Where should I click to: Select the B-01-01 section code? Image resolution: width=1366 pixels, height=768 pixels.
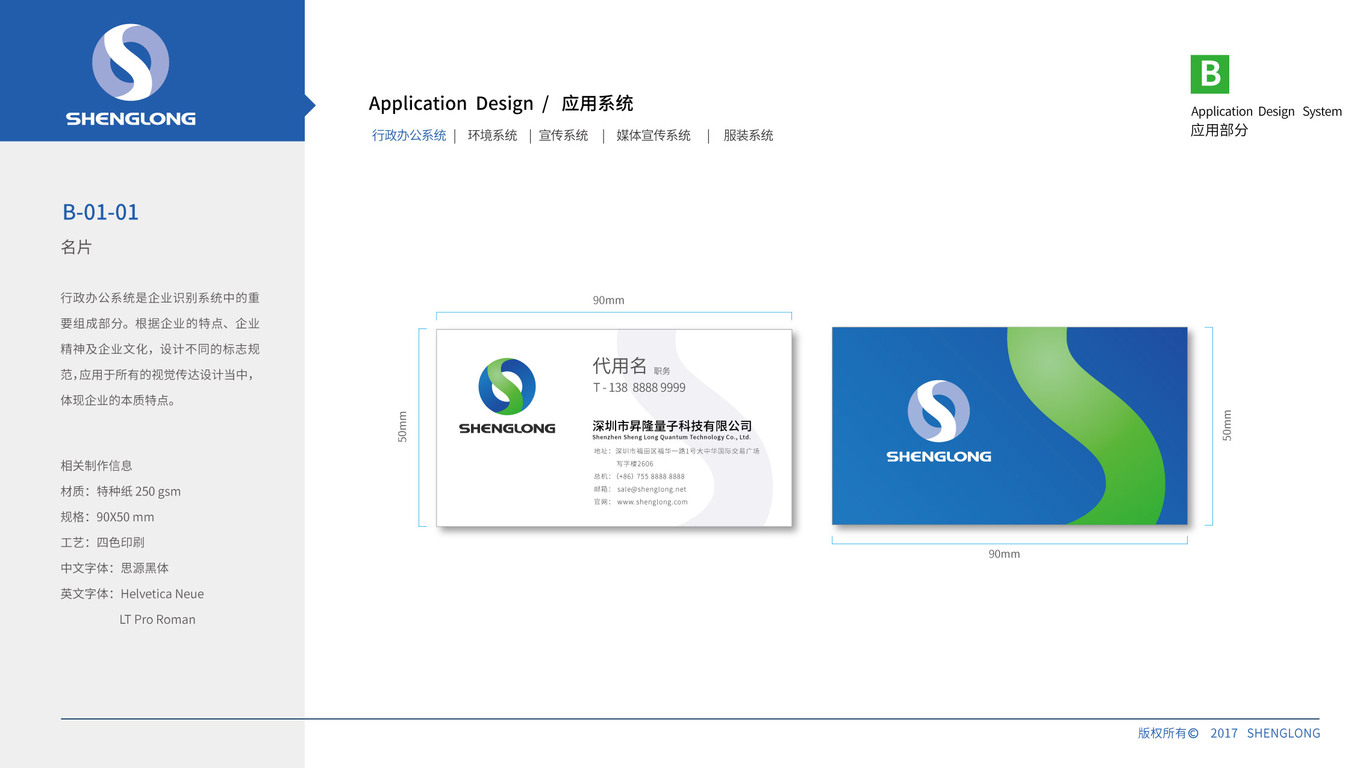pyautogui.click(x=101, y=212)
